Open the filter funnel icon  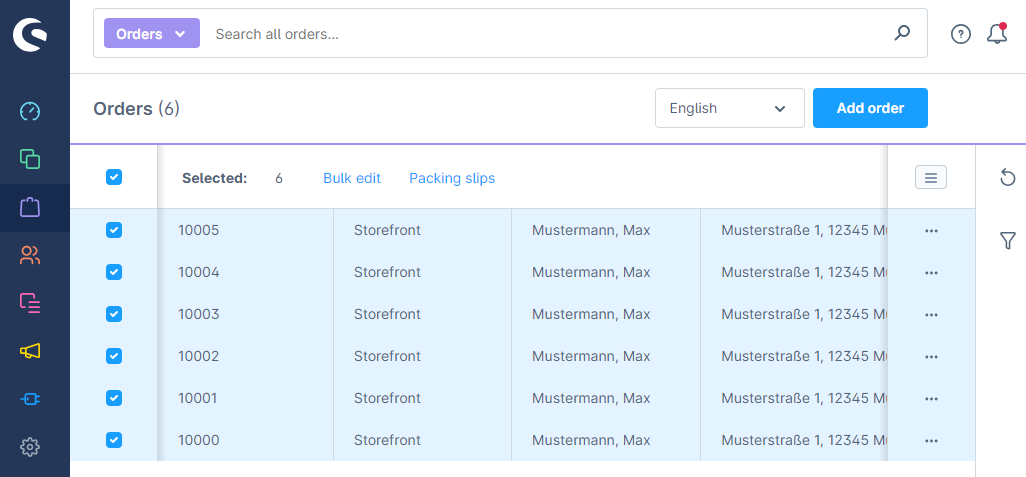pos(1008,241)
